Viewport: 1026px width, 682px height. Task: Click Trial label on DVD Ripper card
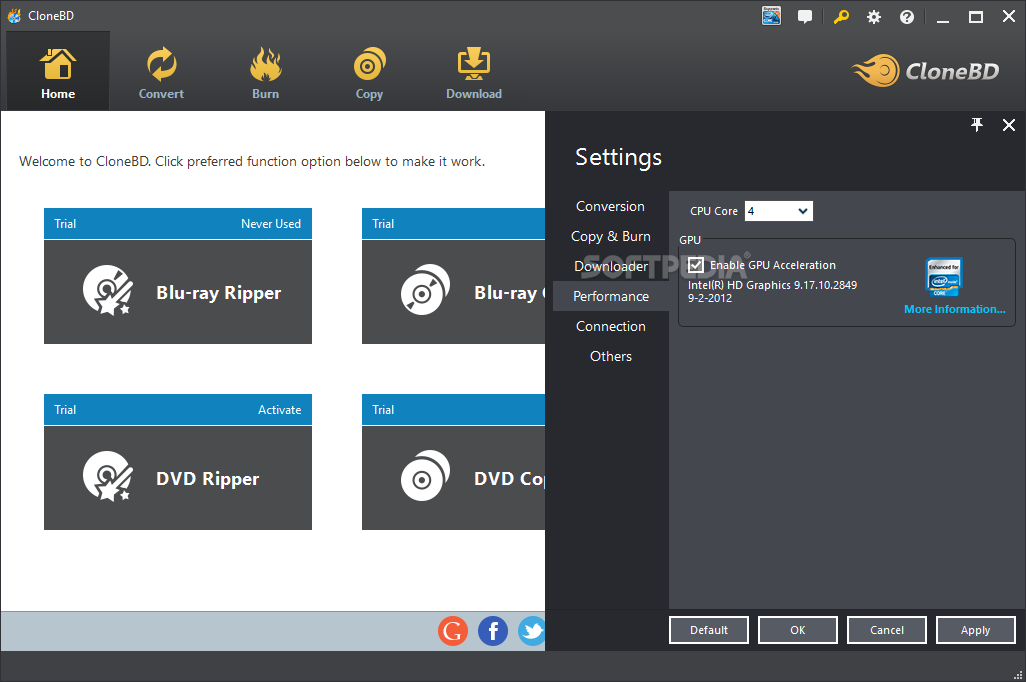[x=65, y=410]
